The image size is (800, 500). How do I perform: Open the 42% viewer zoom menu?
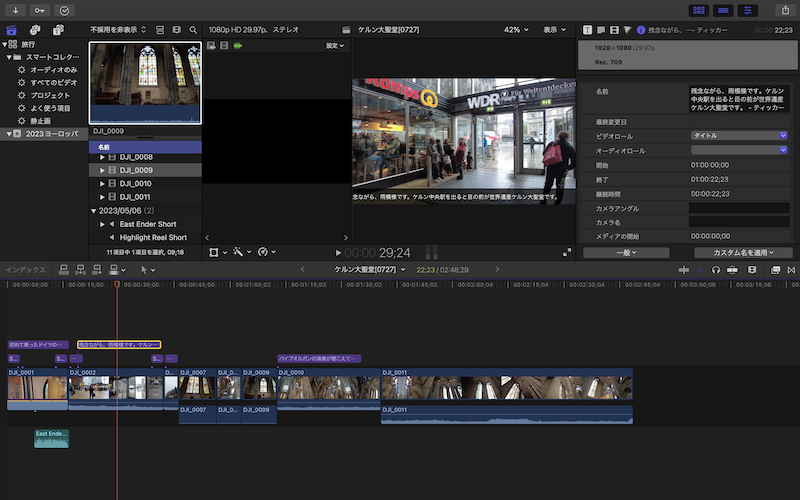[516, 30]
